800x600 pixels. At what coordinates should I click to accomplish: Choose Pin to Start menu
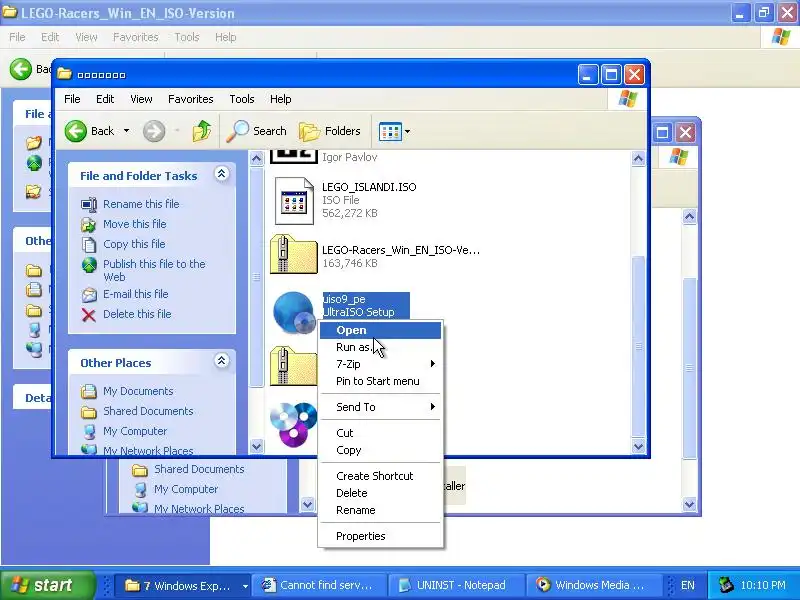pyautogui.click(x=380, y=381)
